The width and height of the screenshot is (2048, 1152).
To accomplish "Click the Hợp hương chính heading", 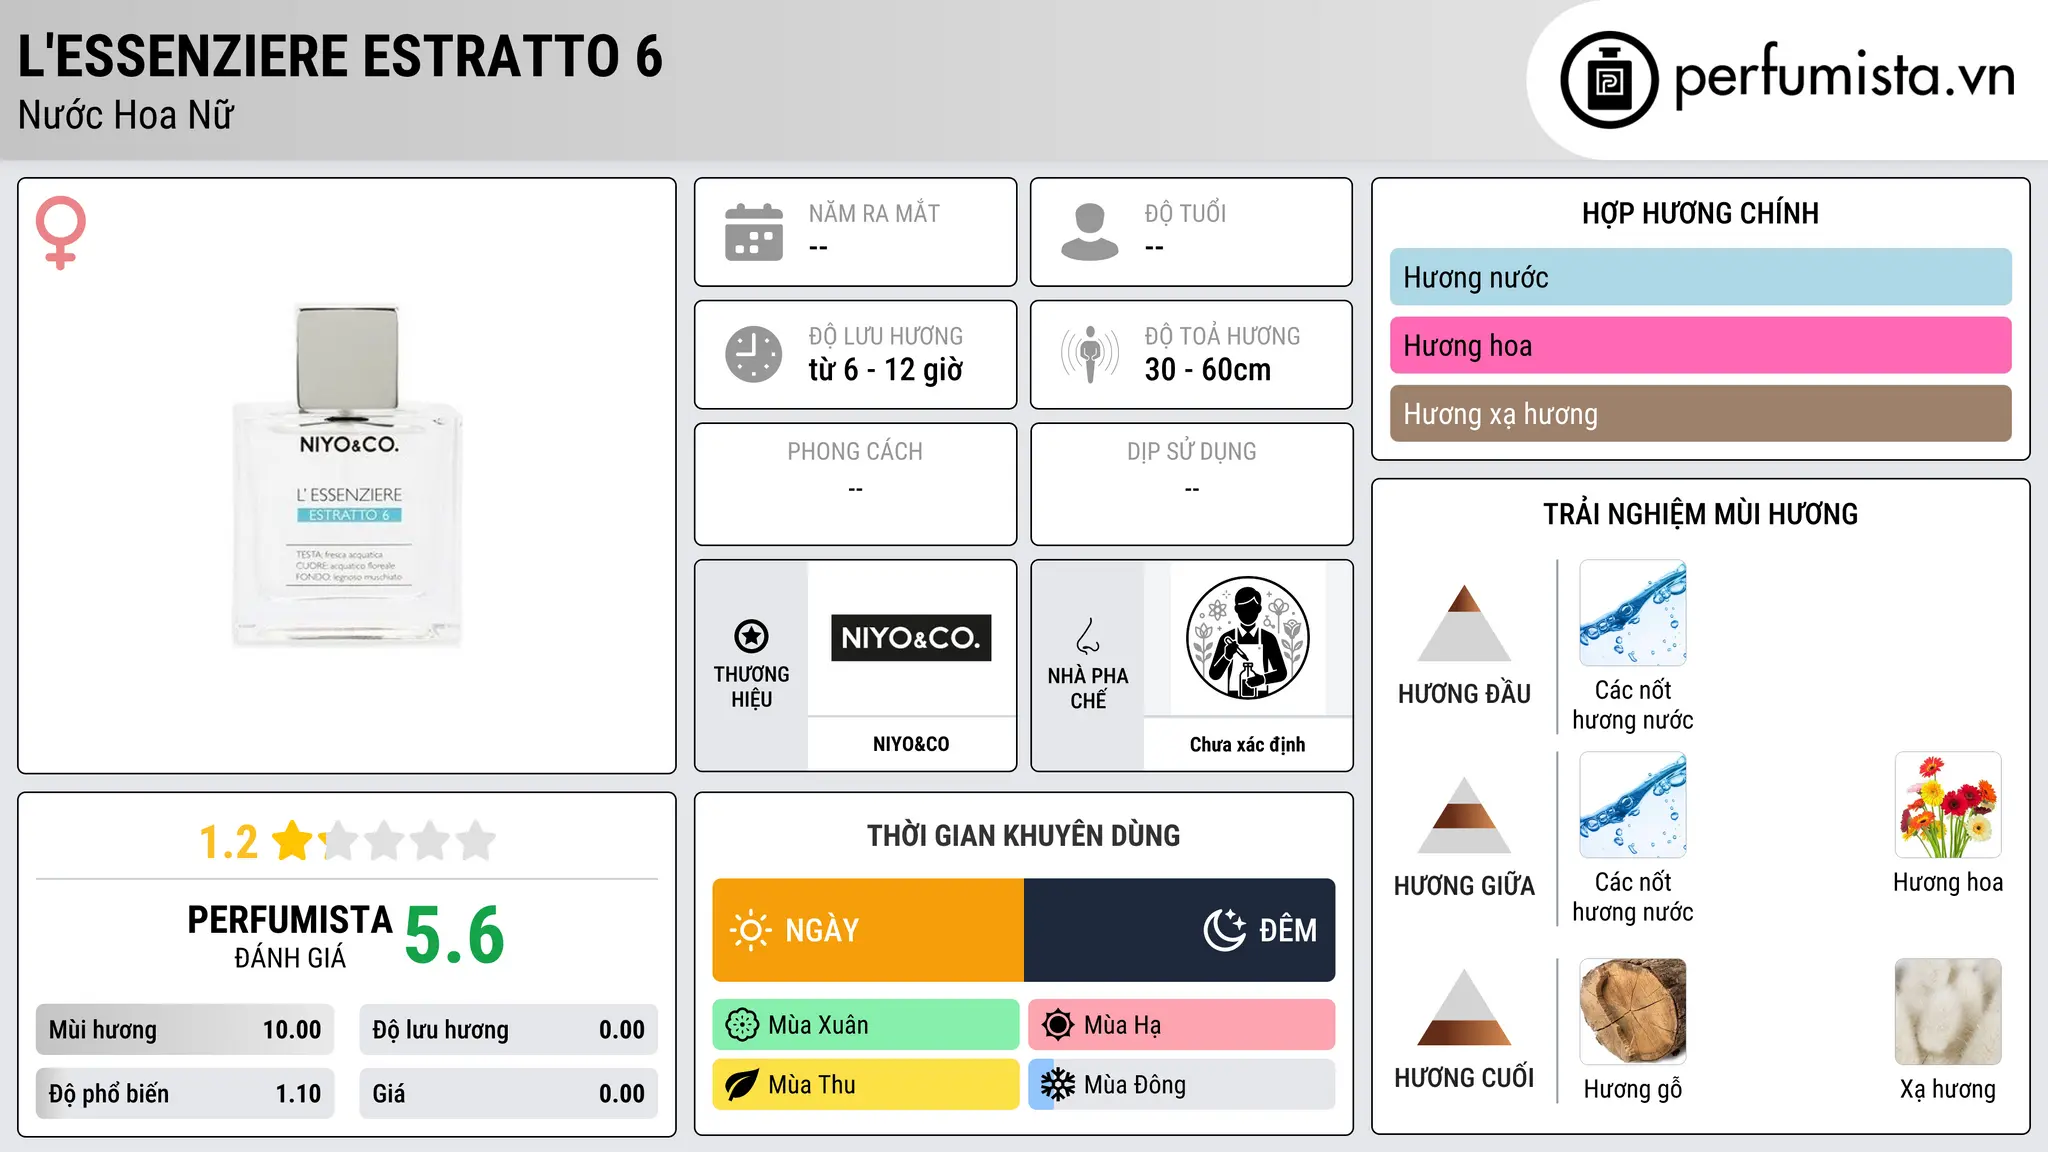I will (1700, 213).
